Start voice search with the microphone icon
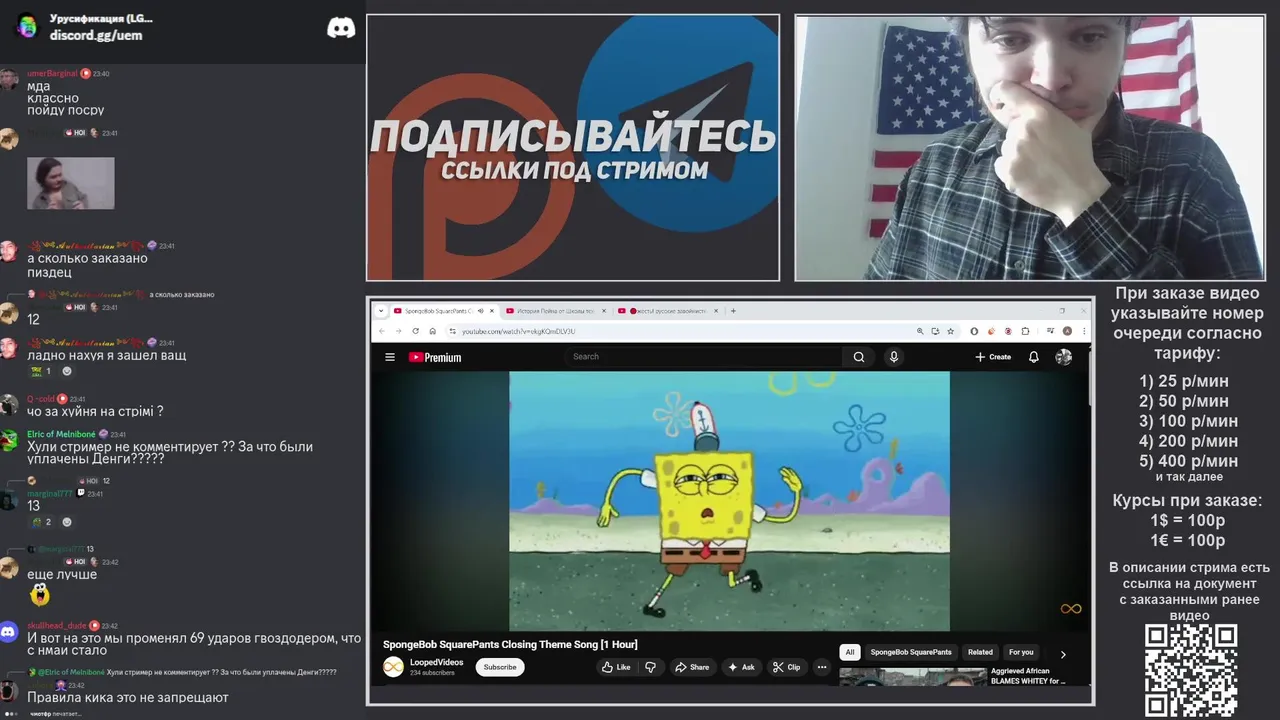The image size is (1280, 720). 894,357
